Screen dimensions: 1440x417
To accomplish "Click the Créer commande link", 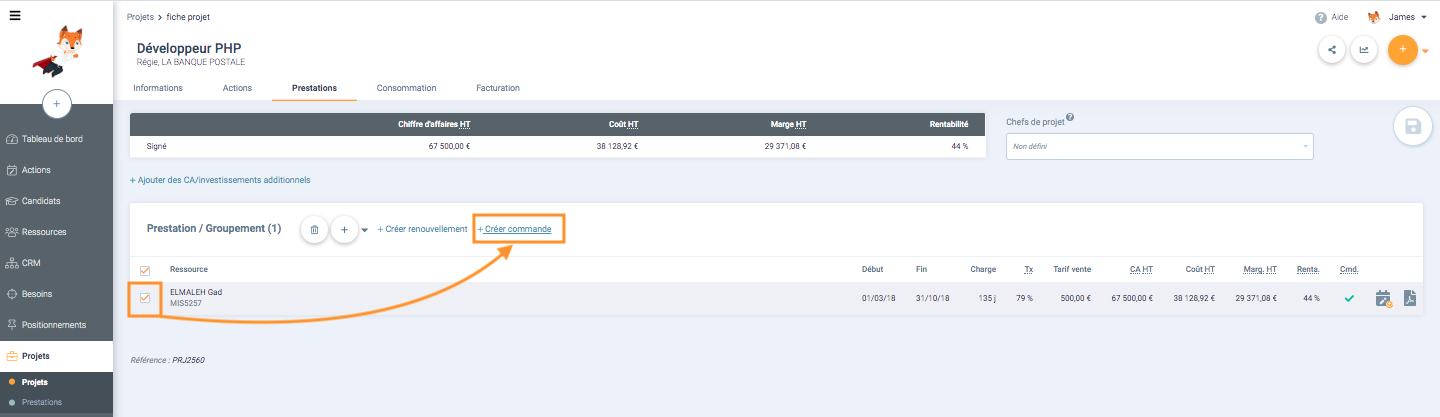I will tap(517, 229).
